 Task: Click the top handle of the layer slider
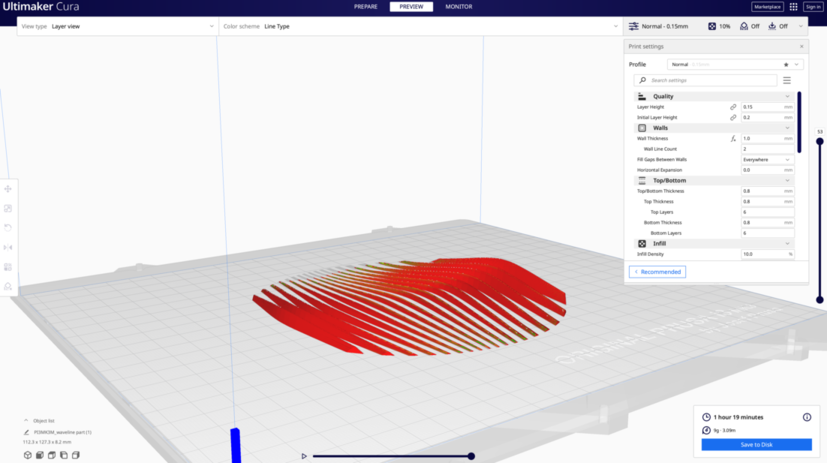tap(820, 141)
